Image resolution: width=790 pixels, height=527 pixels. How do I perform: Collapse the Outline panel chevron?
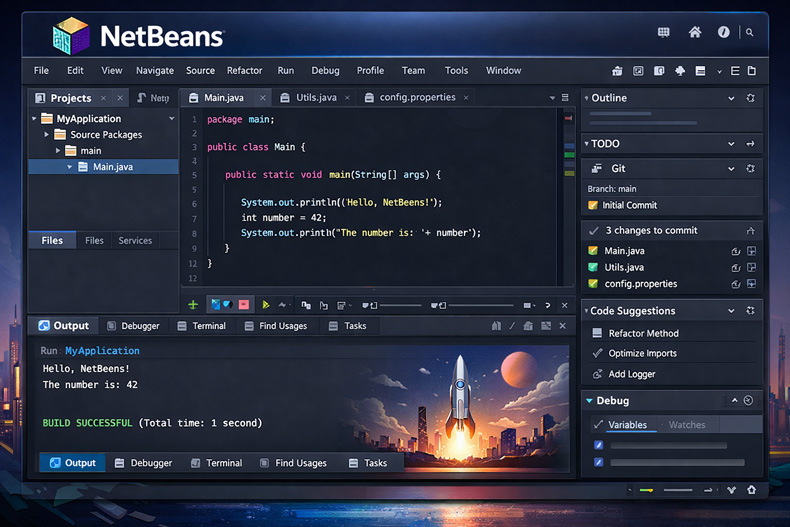coord(731,98)
